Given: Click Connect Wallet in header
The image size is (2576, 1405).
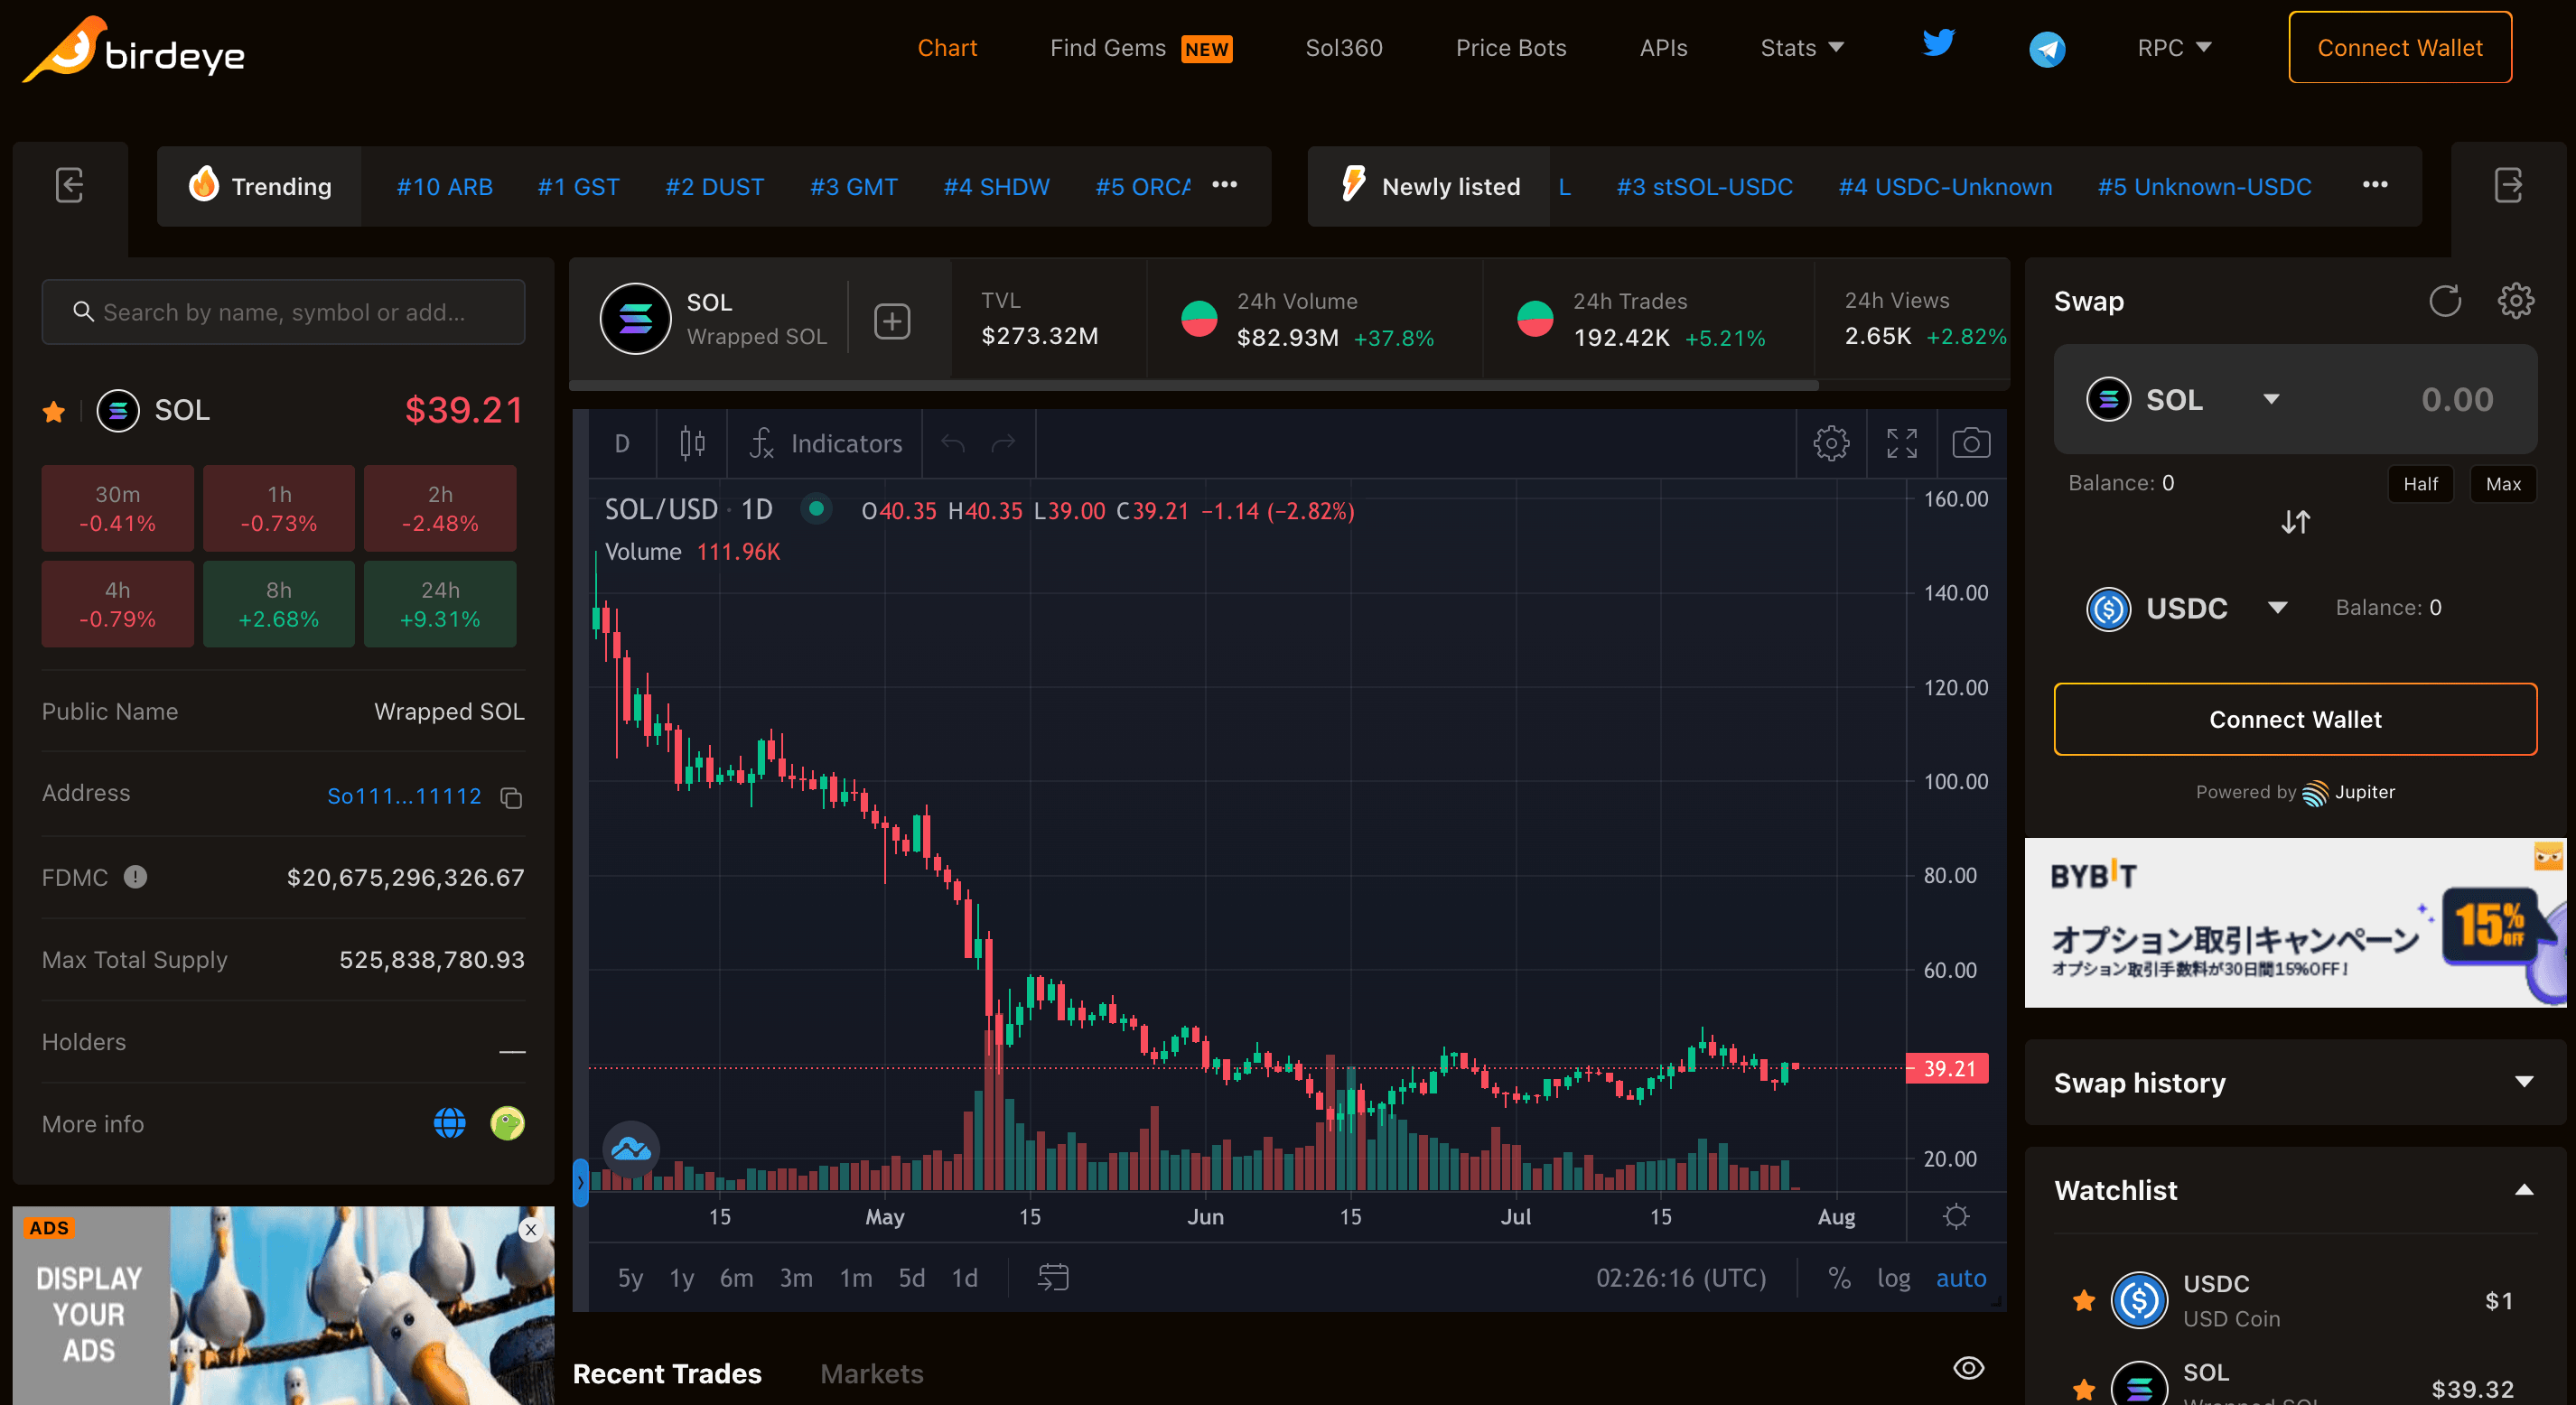Looking at the screenshot, I should pos(2399,47).
